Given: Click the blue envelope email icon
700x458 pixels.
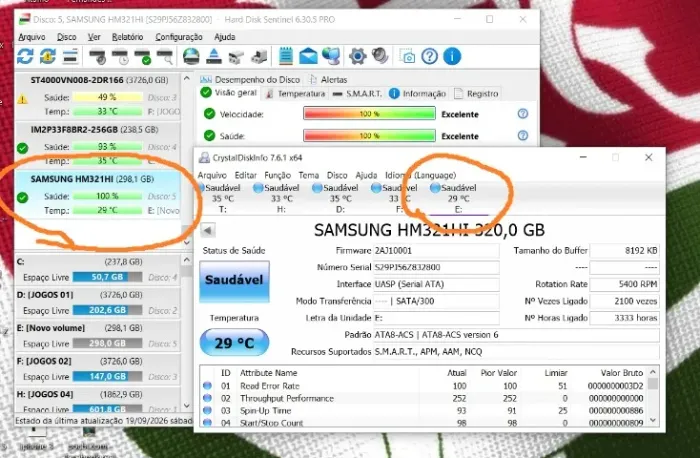Looking at the screenshot, I should (x=308, y=57).
